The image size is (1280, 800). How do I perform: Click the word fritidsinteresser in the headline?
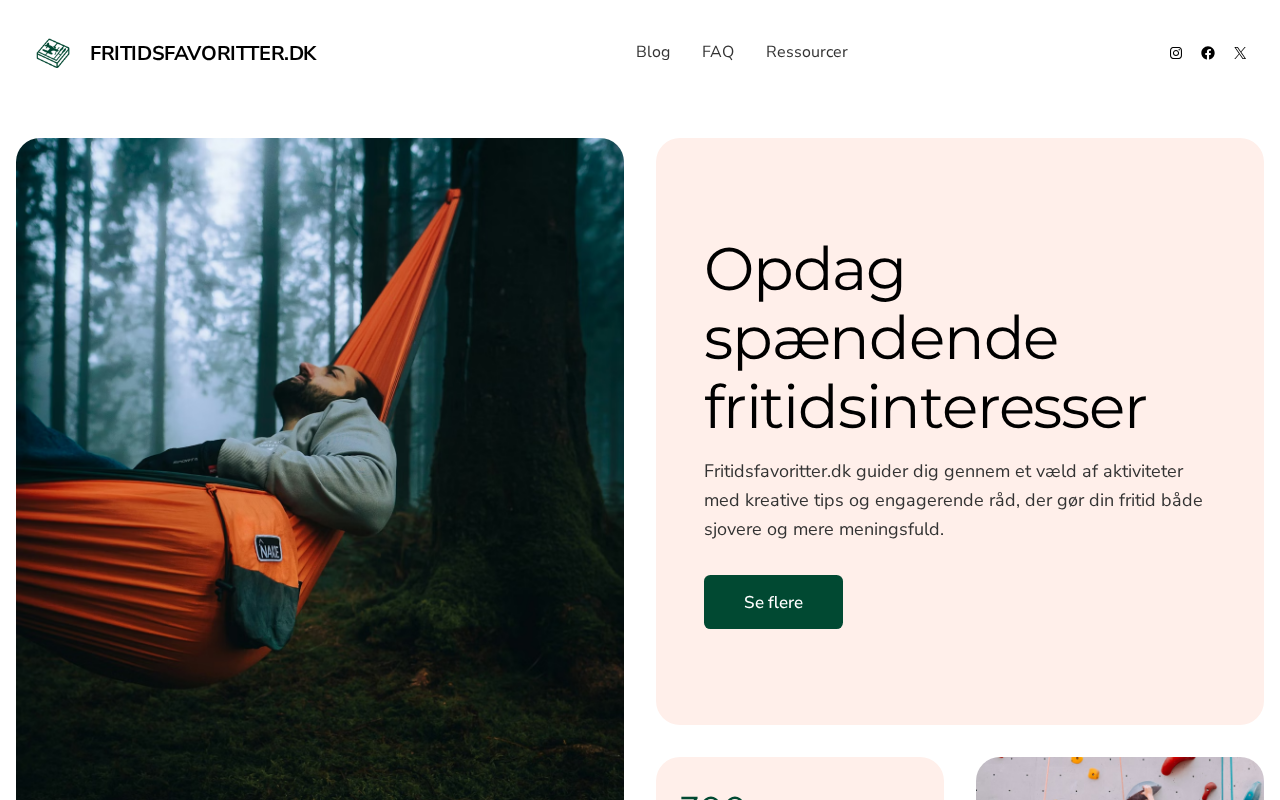click(x=925, y=407)
